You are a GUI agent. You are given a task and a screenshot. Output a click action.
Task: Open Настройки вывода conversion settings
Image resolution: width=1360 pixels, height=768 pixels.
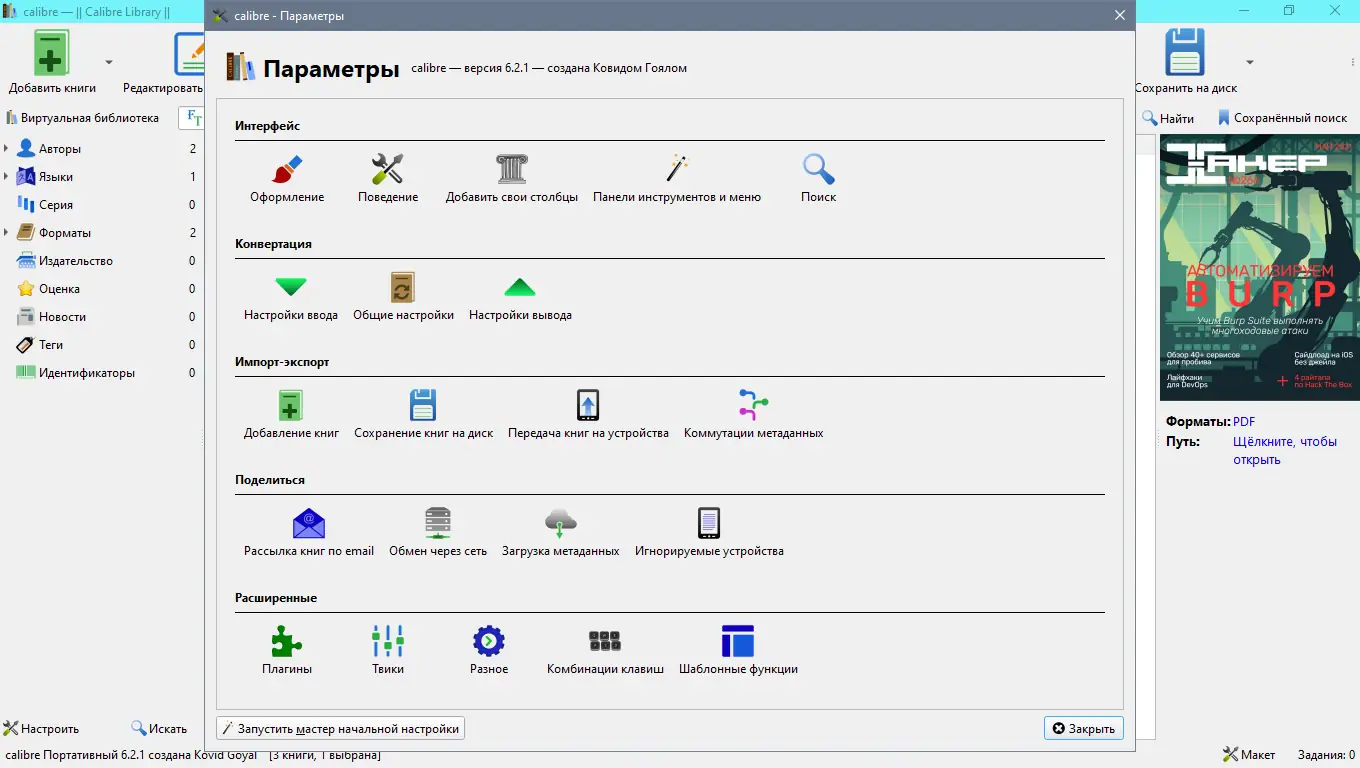[x=520, y=297]
